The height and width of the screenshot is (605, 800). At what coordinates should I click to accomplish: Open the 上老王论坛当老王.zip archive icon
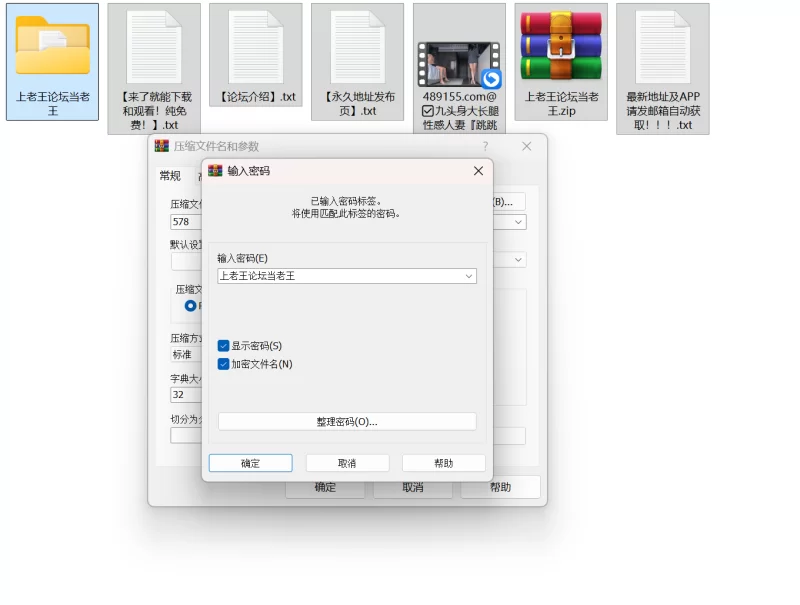pos(561,46)
